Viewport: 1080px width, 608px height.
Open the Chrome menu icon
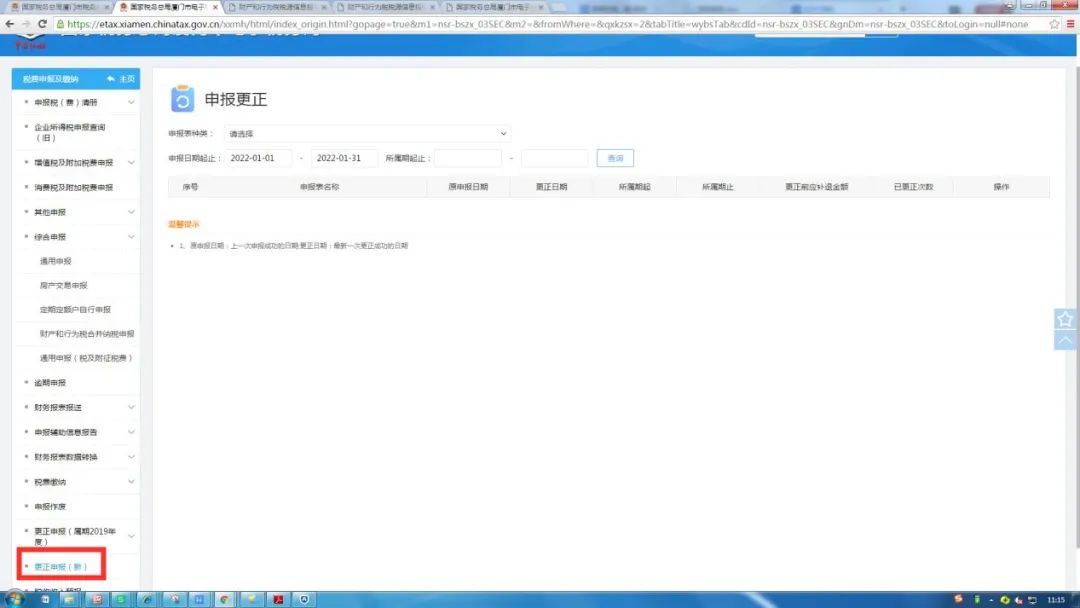click(1070, 24)
